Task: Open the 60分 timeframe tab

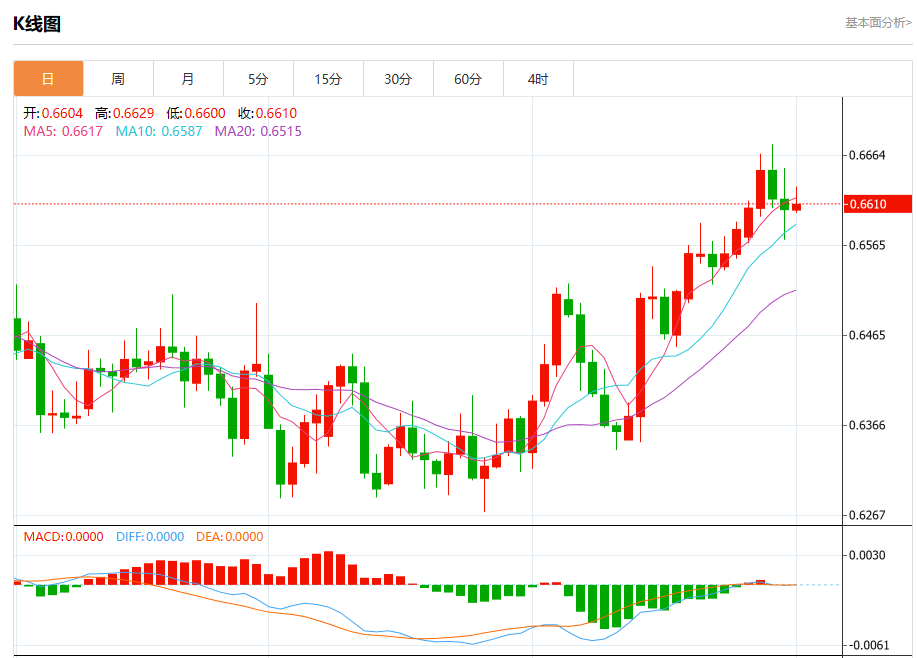Action: click(468, 78)
